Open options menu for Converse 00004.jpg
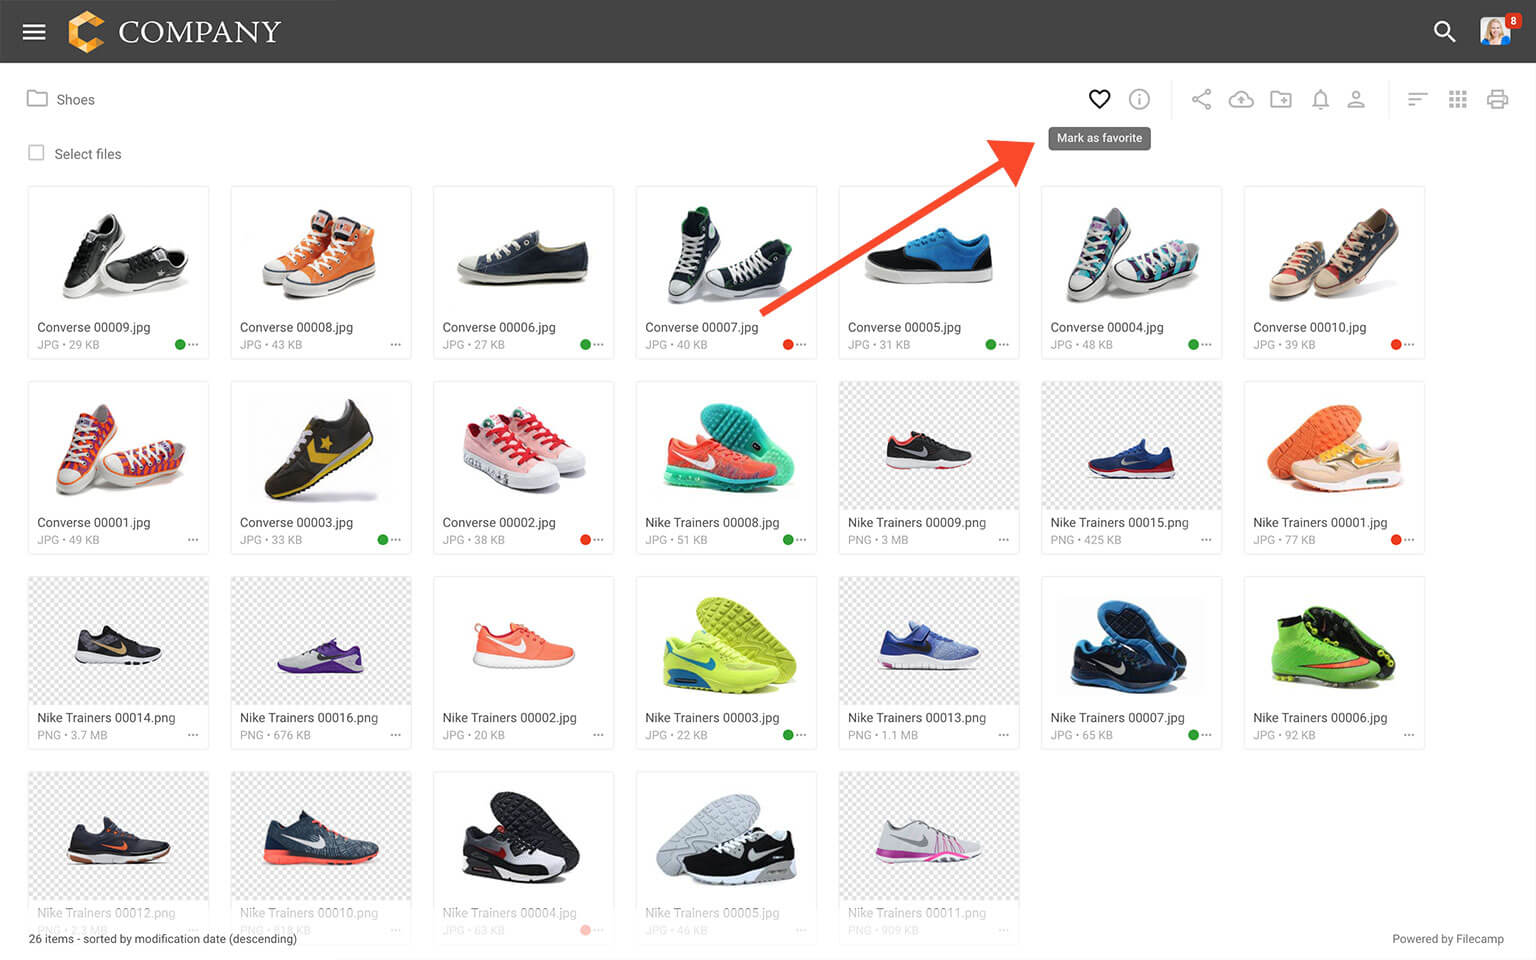Screen dimensions: 1536x960 [x=1206, y=345]
